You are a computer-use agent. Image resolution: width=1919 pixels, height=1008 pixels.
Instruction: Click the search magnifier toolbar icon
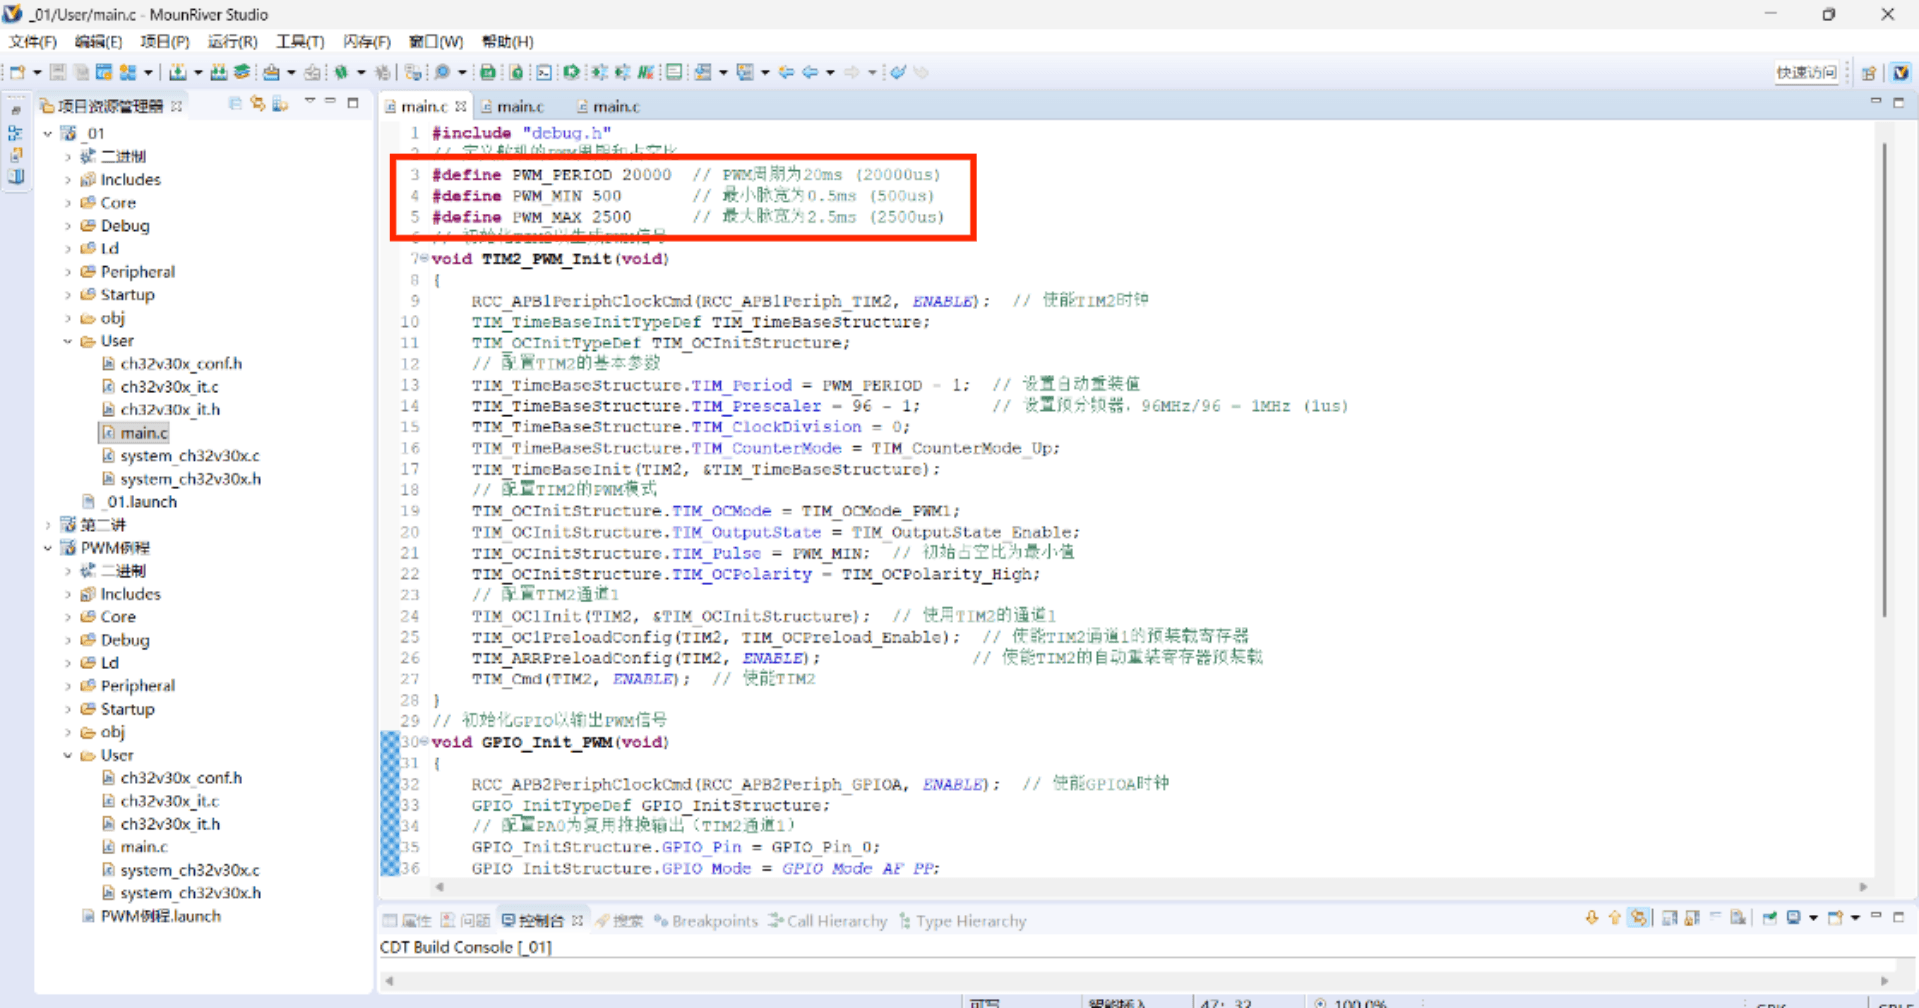point(442,72)
